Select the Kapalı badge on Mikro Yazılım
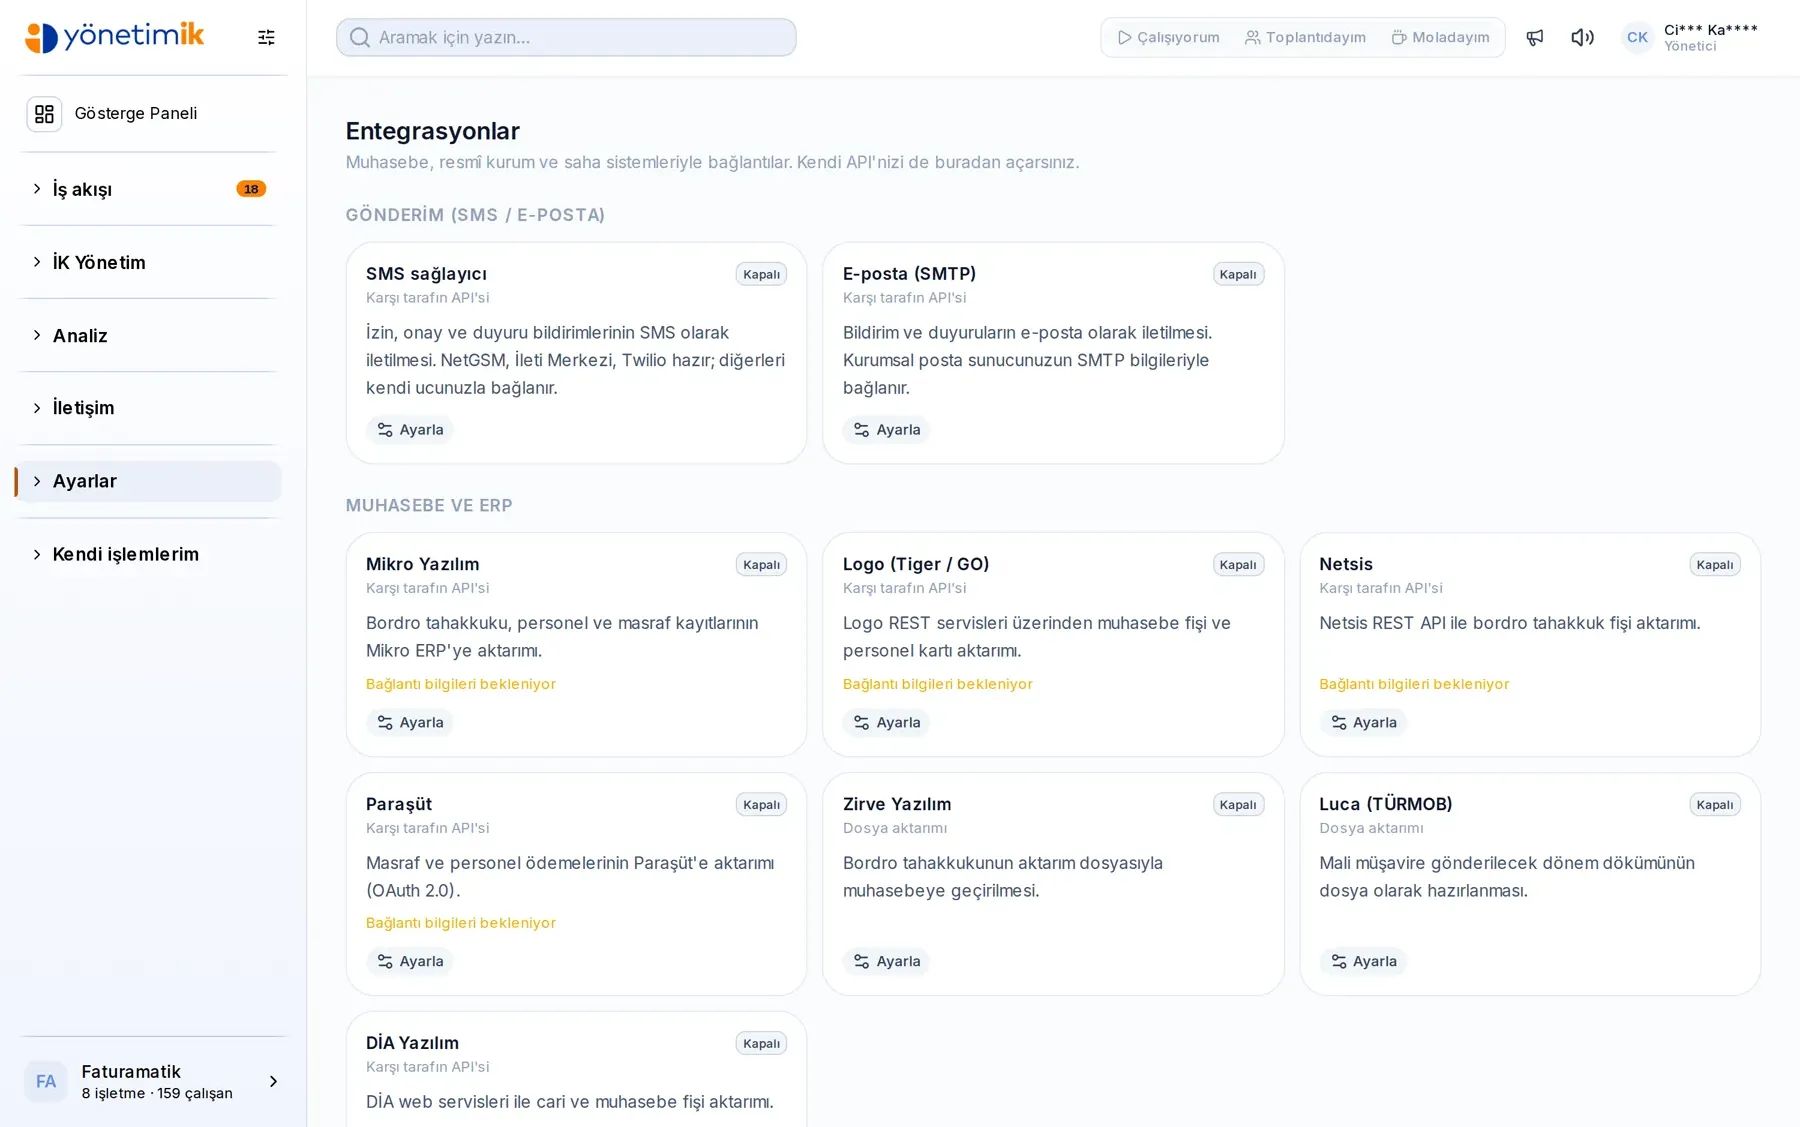This screenshot has width=1800, height=1127. click(761, 564)
